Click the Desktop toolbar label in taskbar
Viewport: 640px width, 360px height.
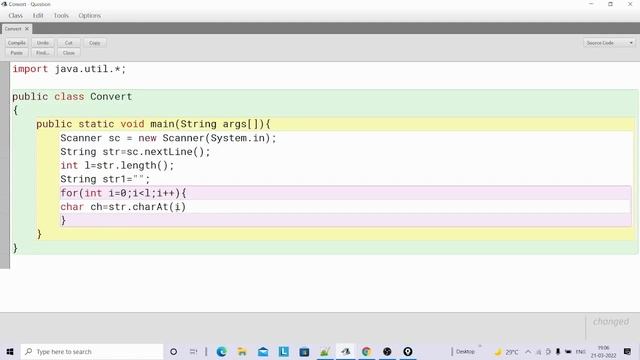pos(465,351)
